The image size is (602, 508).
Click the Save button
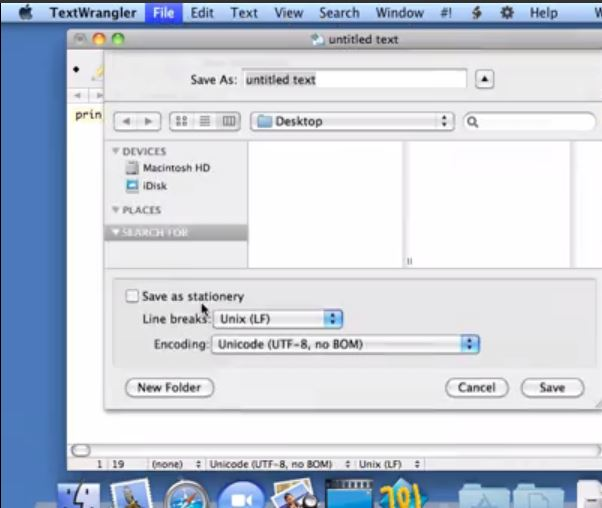pyautogui.click(x=552, y=387)
